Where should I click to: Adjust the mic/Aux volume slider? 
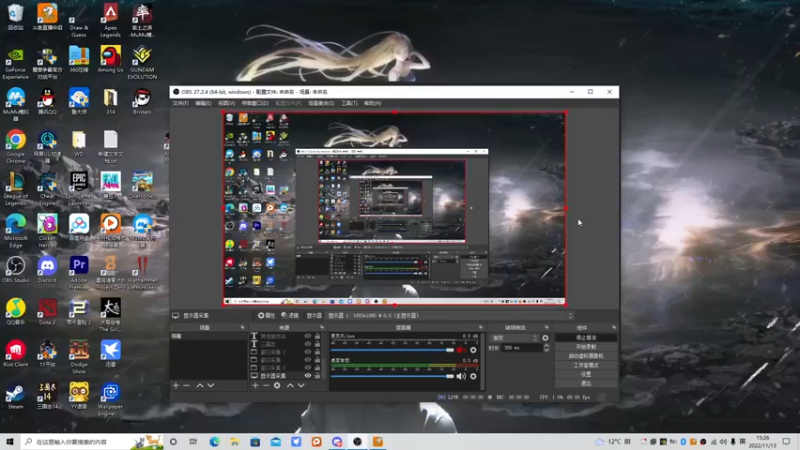(x=392, y=350)
